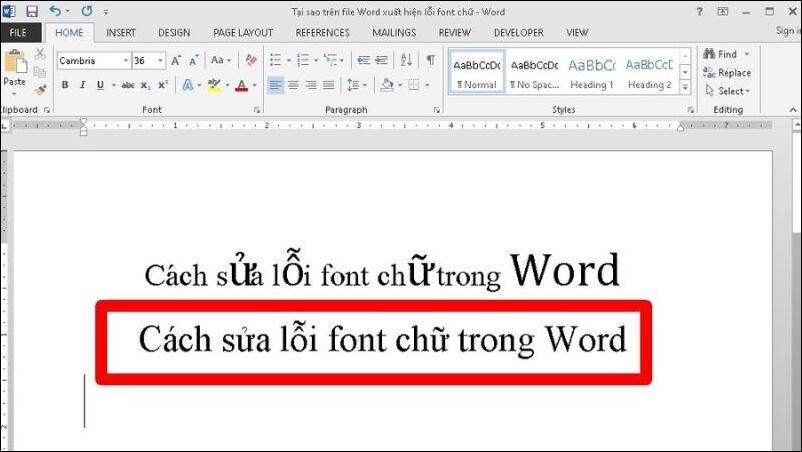The width and height of the screenshot is (802, 452).
Task: Click the Replace button
Action: [x=727, y=73]
